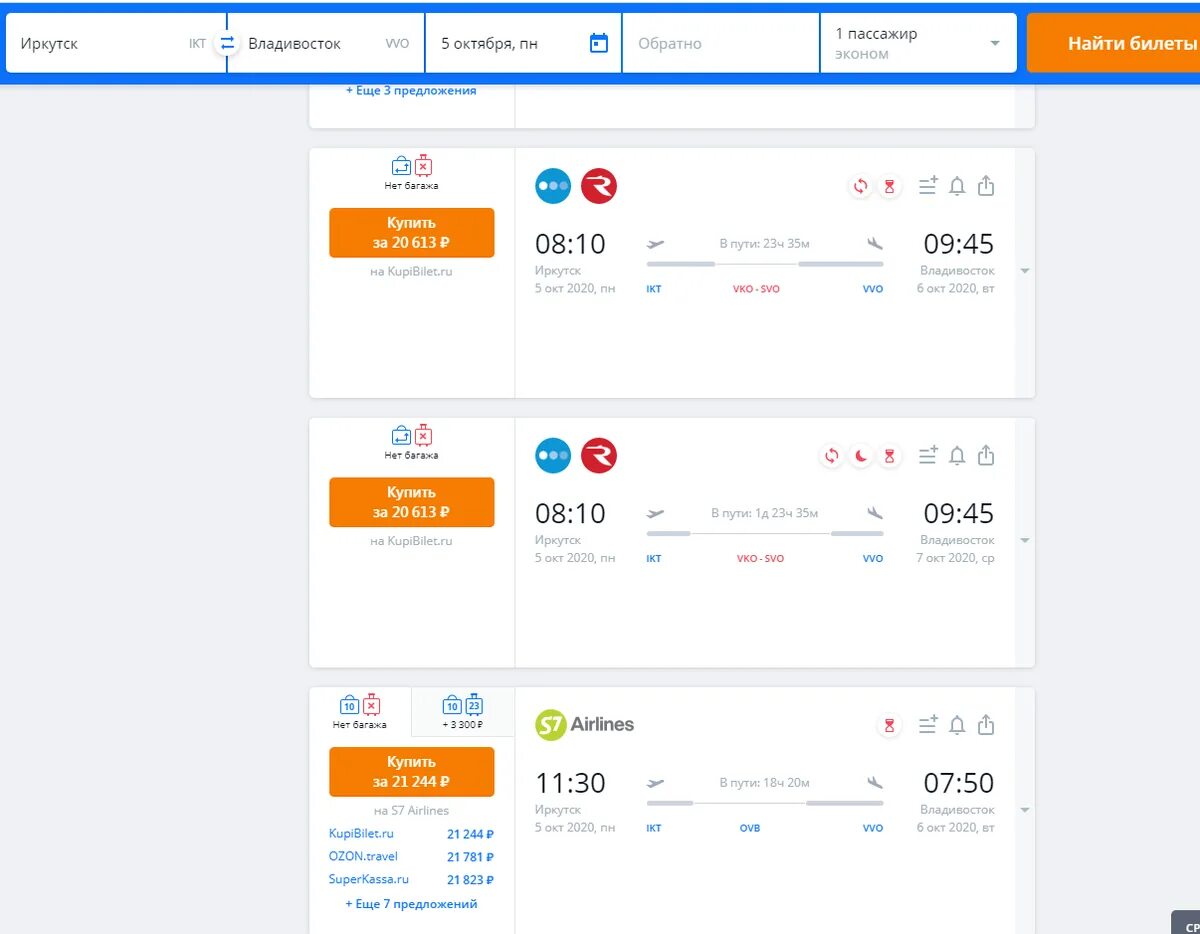1200x934 pixels.
Task: Edit destination city field Владивосток
Action: pyautogui.click(x=327, y=43)
